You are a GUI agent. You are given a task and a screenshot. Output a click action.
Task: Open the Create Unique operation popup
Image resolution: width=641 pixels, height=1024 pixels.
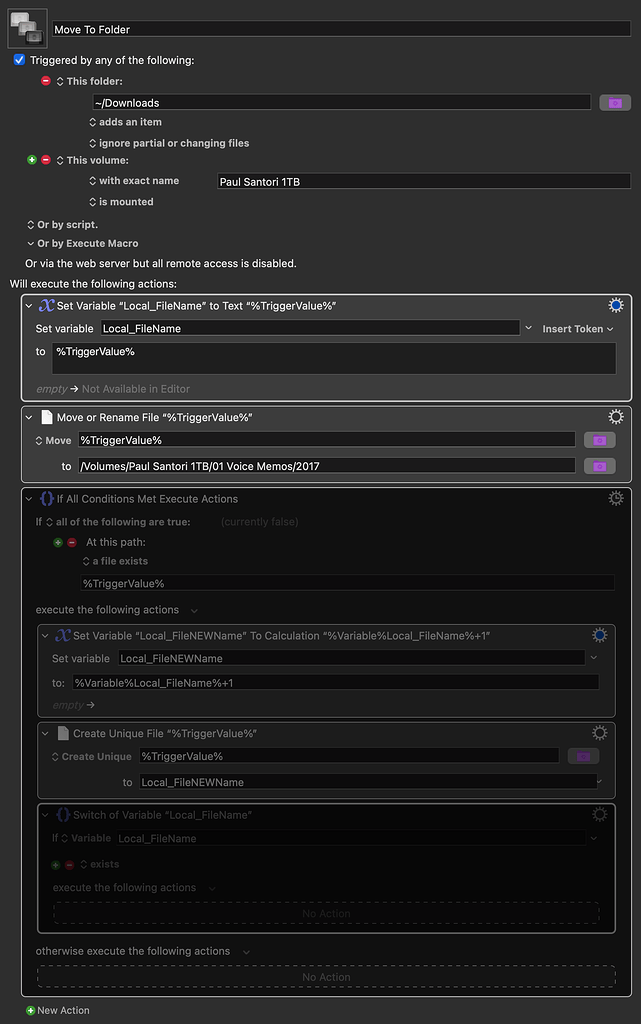[x=91, y=756]
